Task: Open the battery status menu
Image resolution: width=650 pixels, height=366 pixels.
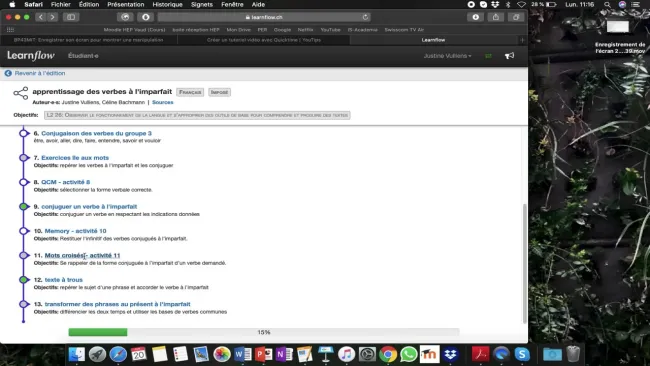Action: point(544,5)
